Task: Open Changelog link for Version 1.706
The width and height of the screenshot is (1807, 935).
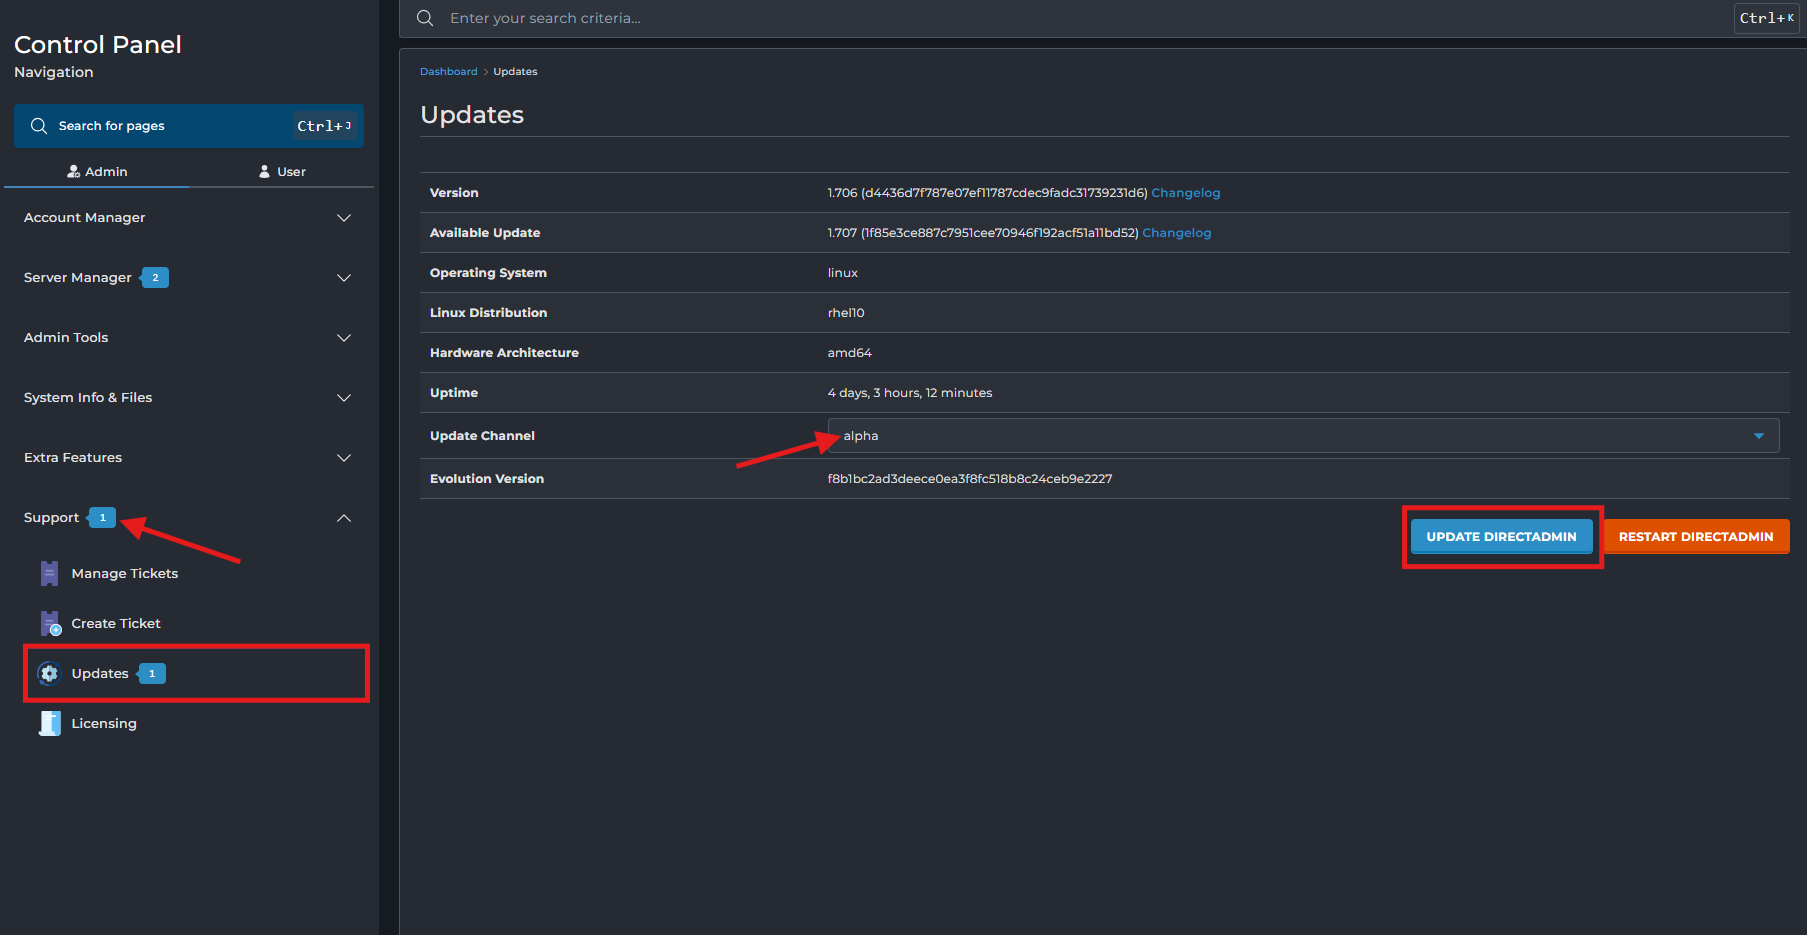Action: (x=1186, y=193)
